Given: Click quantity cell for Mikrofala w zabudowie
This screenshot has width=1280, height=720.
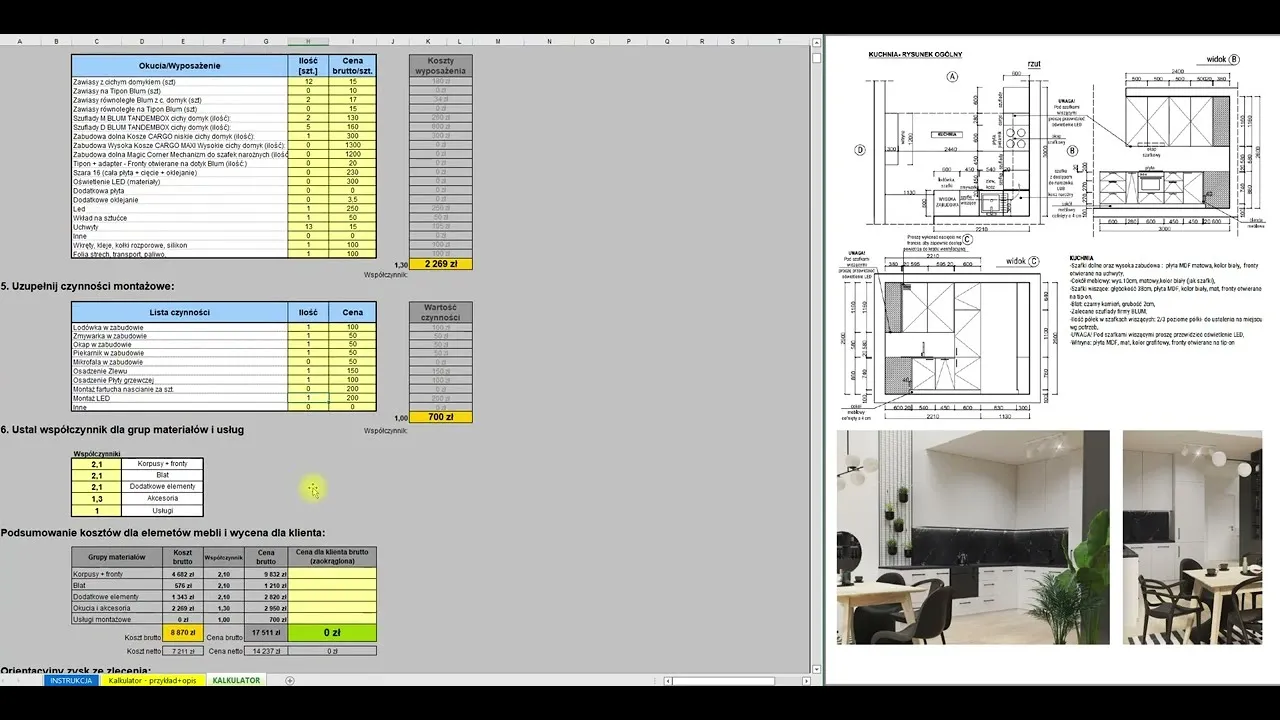Looking at the screenshot, I should (308, 362).
